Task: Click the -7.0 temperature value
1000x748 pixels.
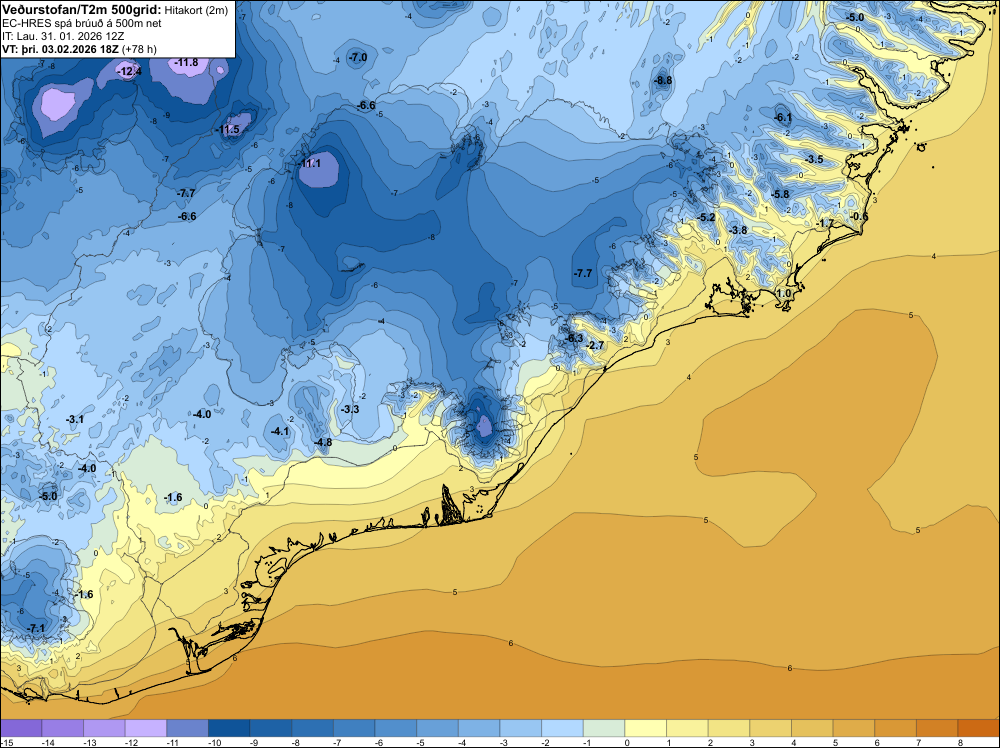Action: pyautogui.click(x=358, y=57)
